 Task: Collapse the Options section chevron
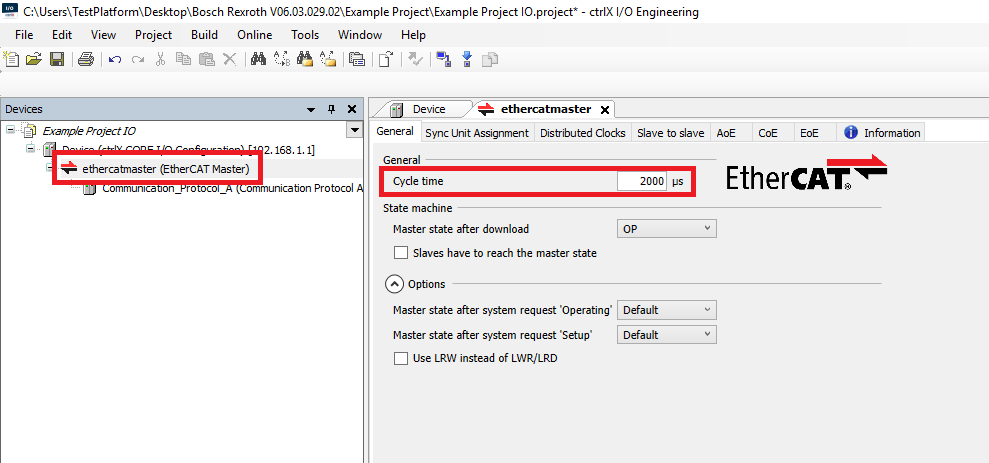(395, 284)
